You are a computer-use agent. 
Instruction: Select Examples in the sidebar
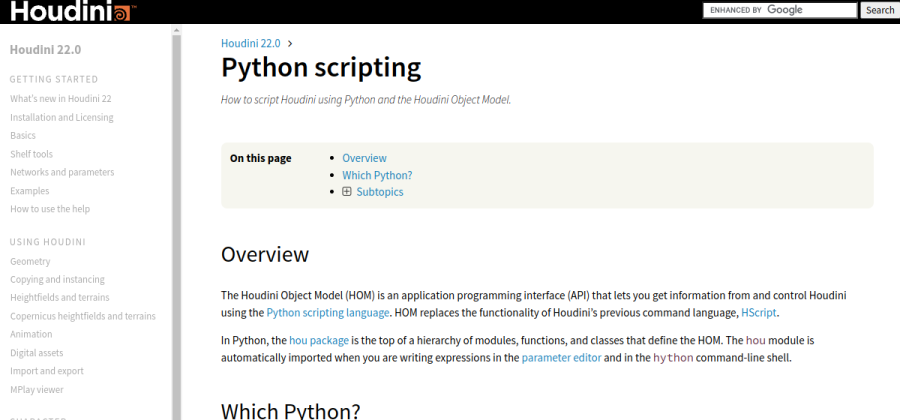point(29,190)
